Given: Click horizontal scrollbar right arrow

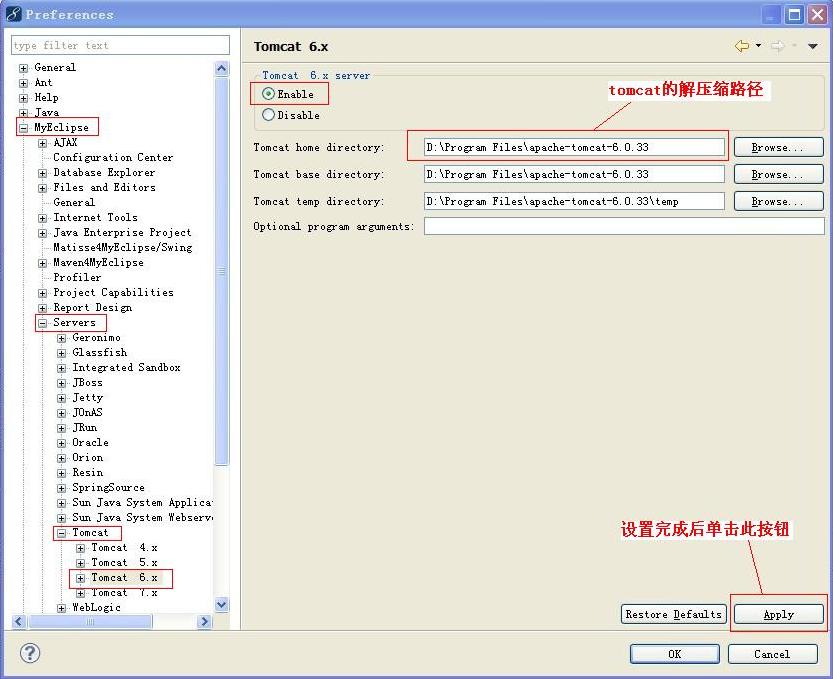Looking at the screenshot, I should 204,621.
